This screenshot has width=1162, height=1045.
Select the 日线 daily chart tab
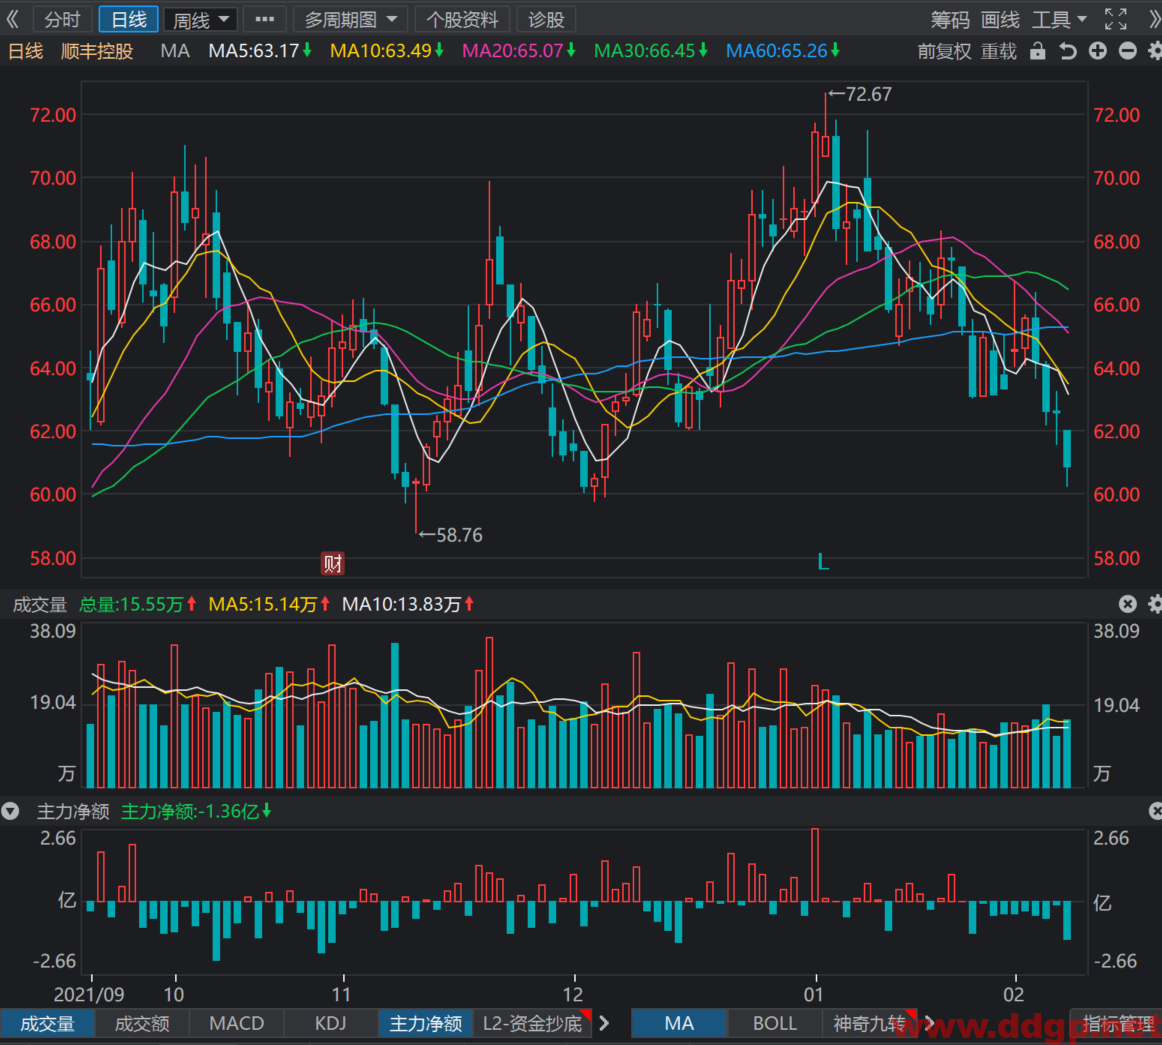tap(128, 19)
